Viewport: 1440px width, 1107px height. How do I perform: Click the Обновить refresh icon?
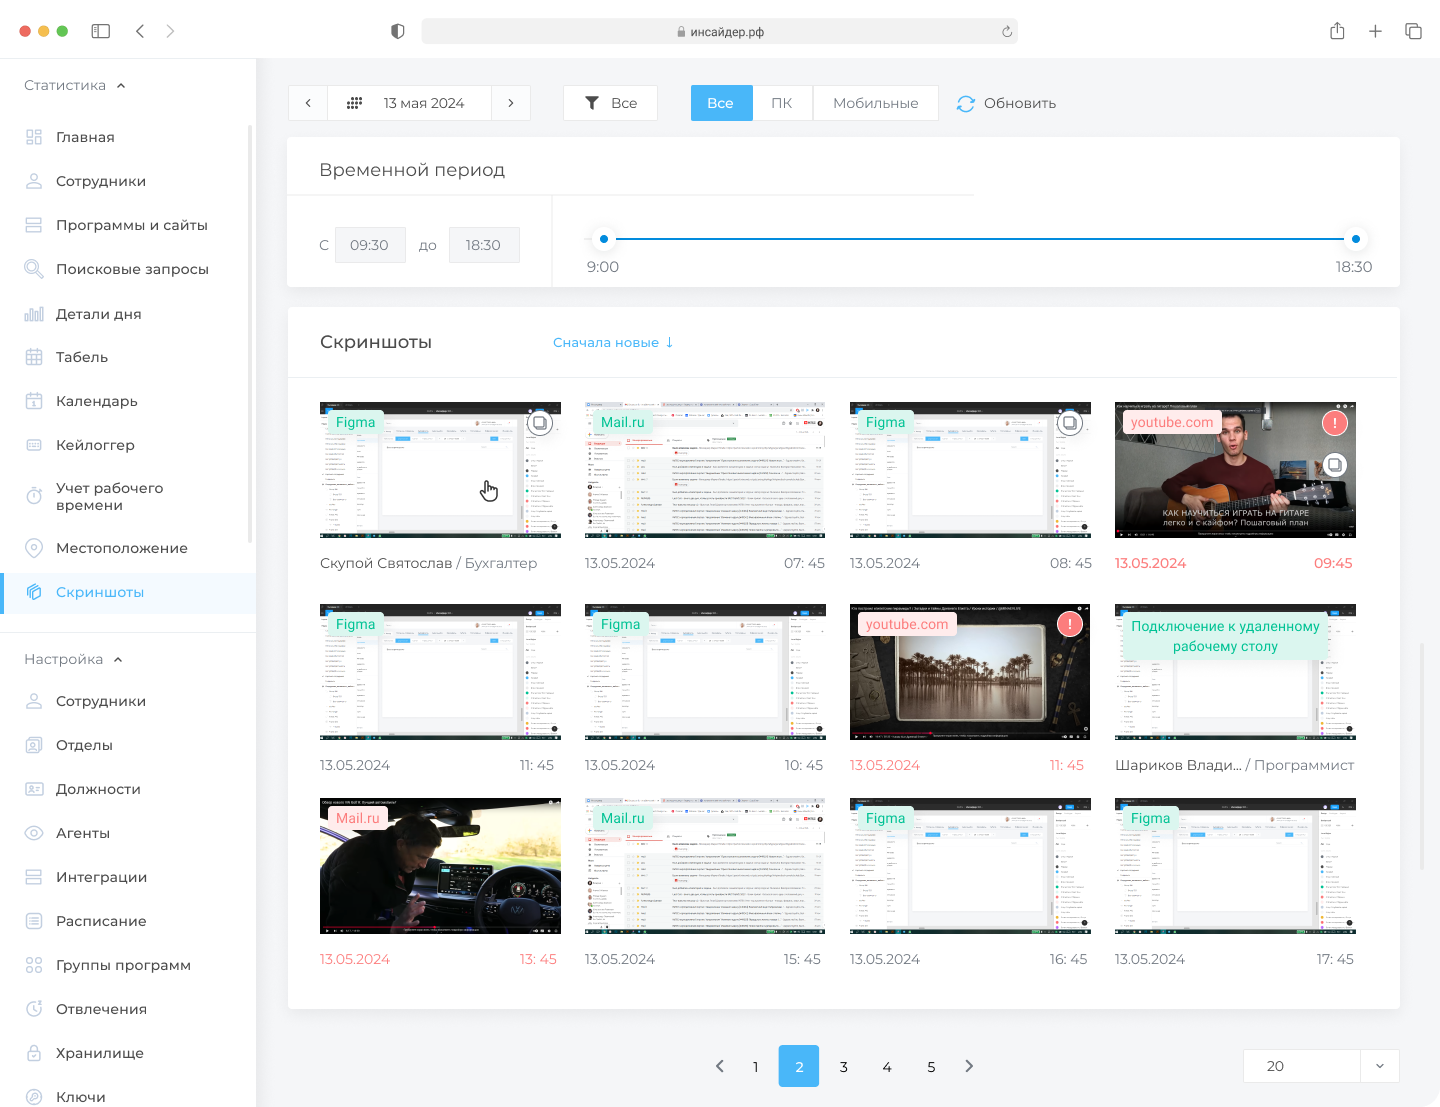pos(965,103)
